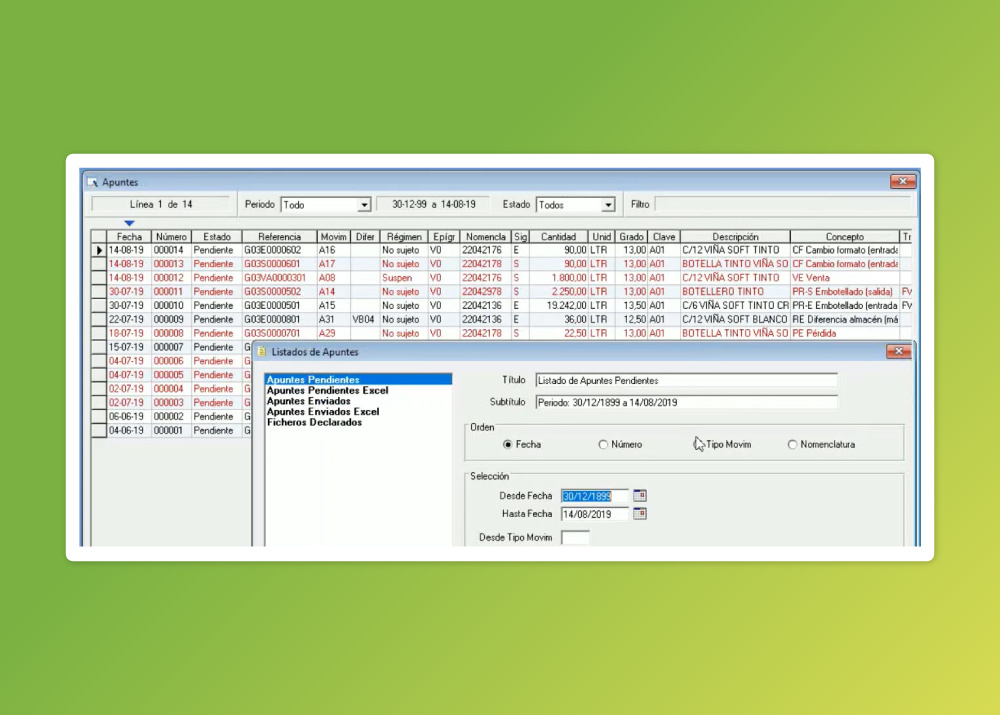Open calendar picker for Hasta Fecha
The height and width of the screenshot is (715, 1000).
(x=640, y=513)
